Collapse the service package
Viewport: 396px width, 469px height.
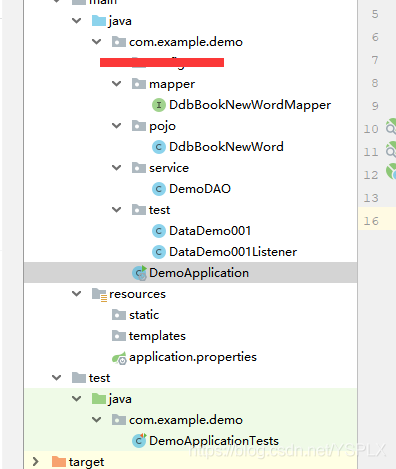[117, 168]
